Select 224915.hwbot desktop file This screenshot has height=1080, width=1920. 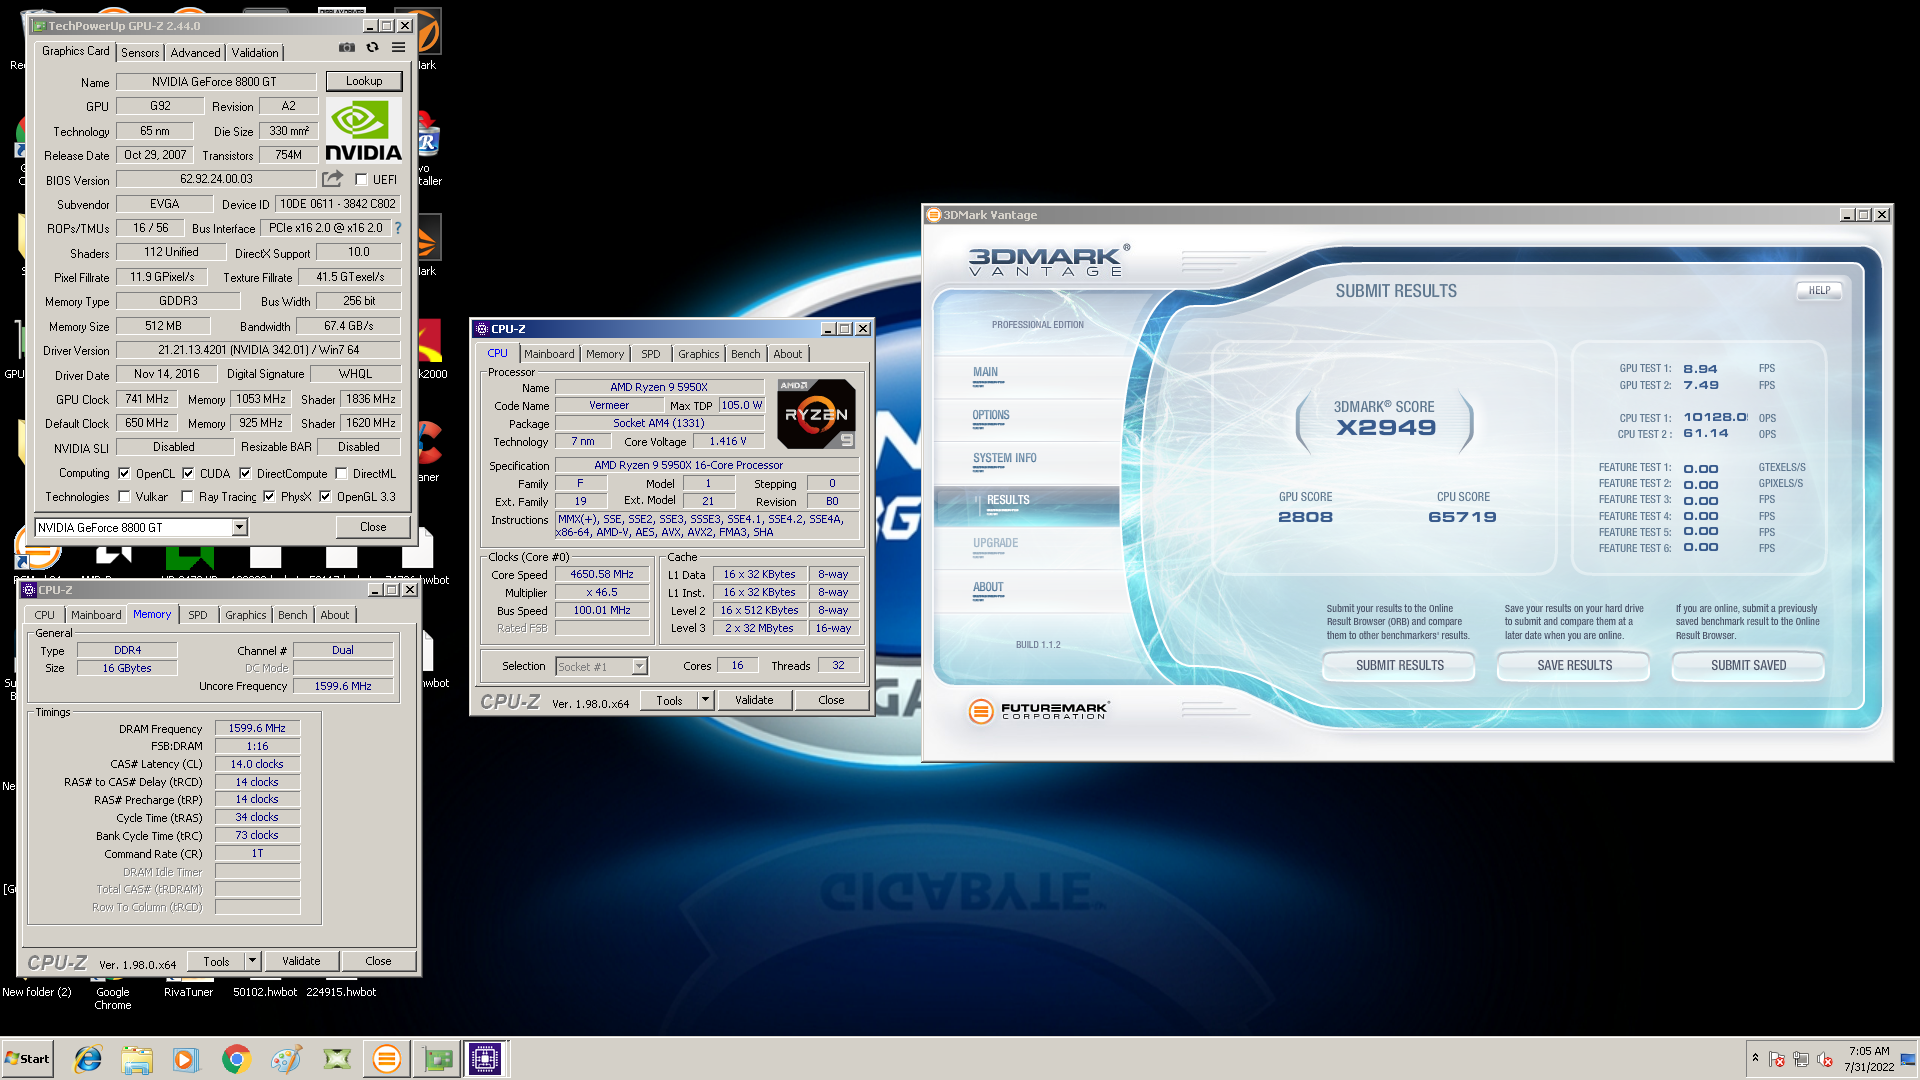(x=341, y=992)
